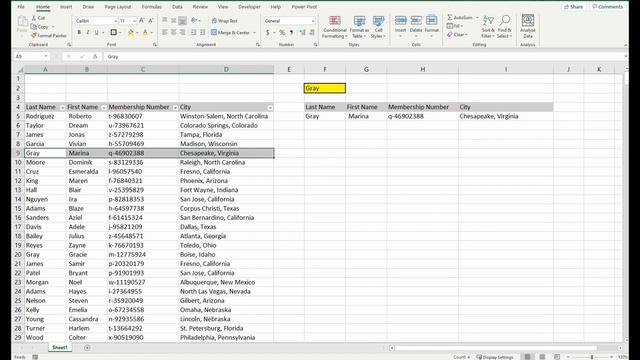Toggle Underline formatting
640x360 pixels.
(96, 32)
